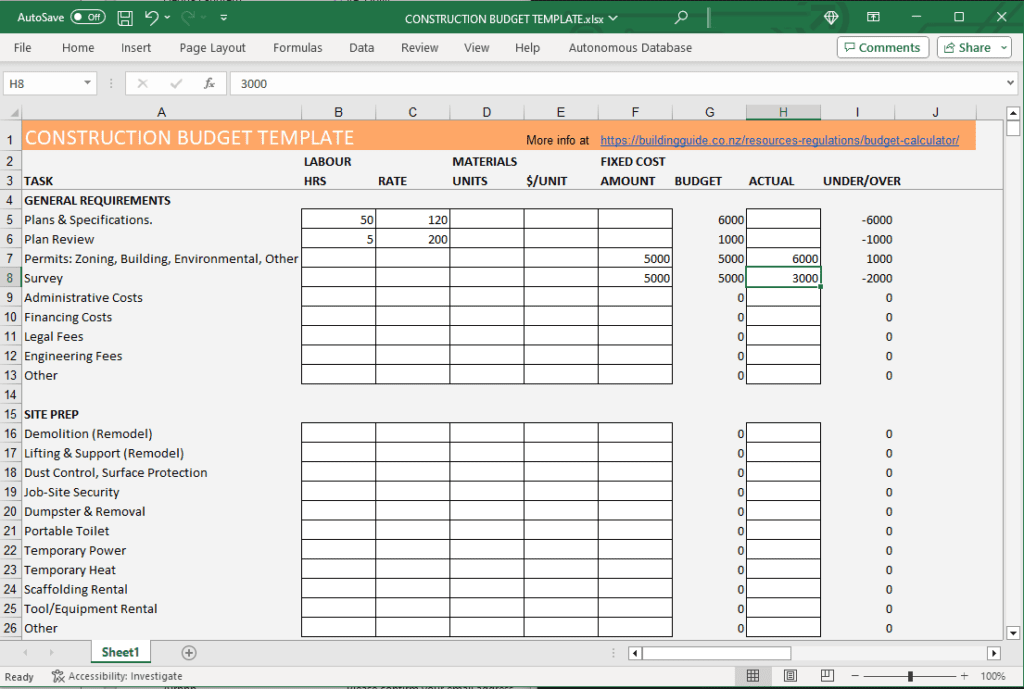Screen dimensions: 1024x689
Task: Click the Normal view icon in status bar
Action: (x=754, y=676)
